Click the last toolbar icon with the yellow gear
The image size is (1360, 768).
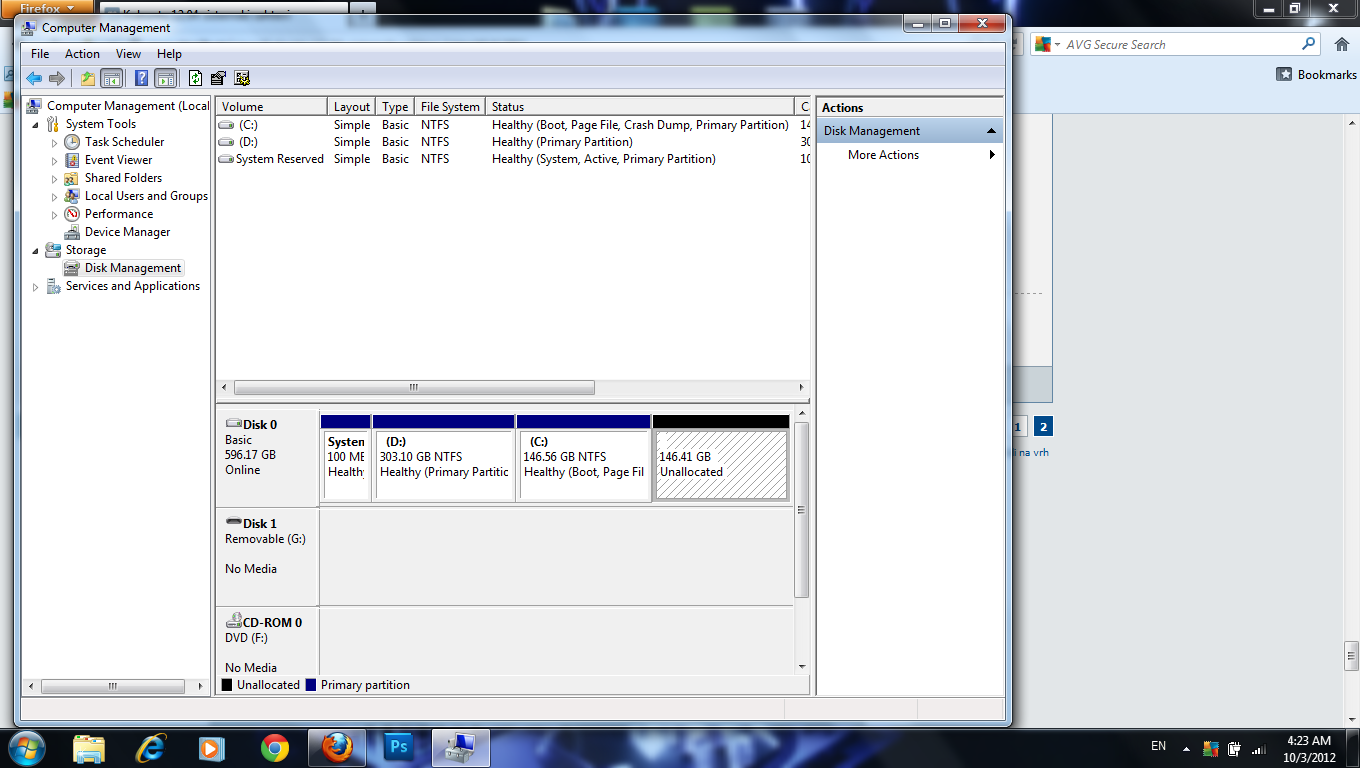click(241, 78)
